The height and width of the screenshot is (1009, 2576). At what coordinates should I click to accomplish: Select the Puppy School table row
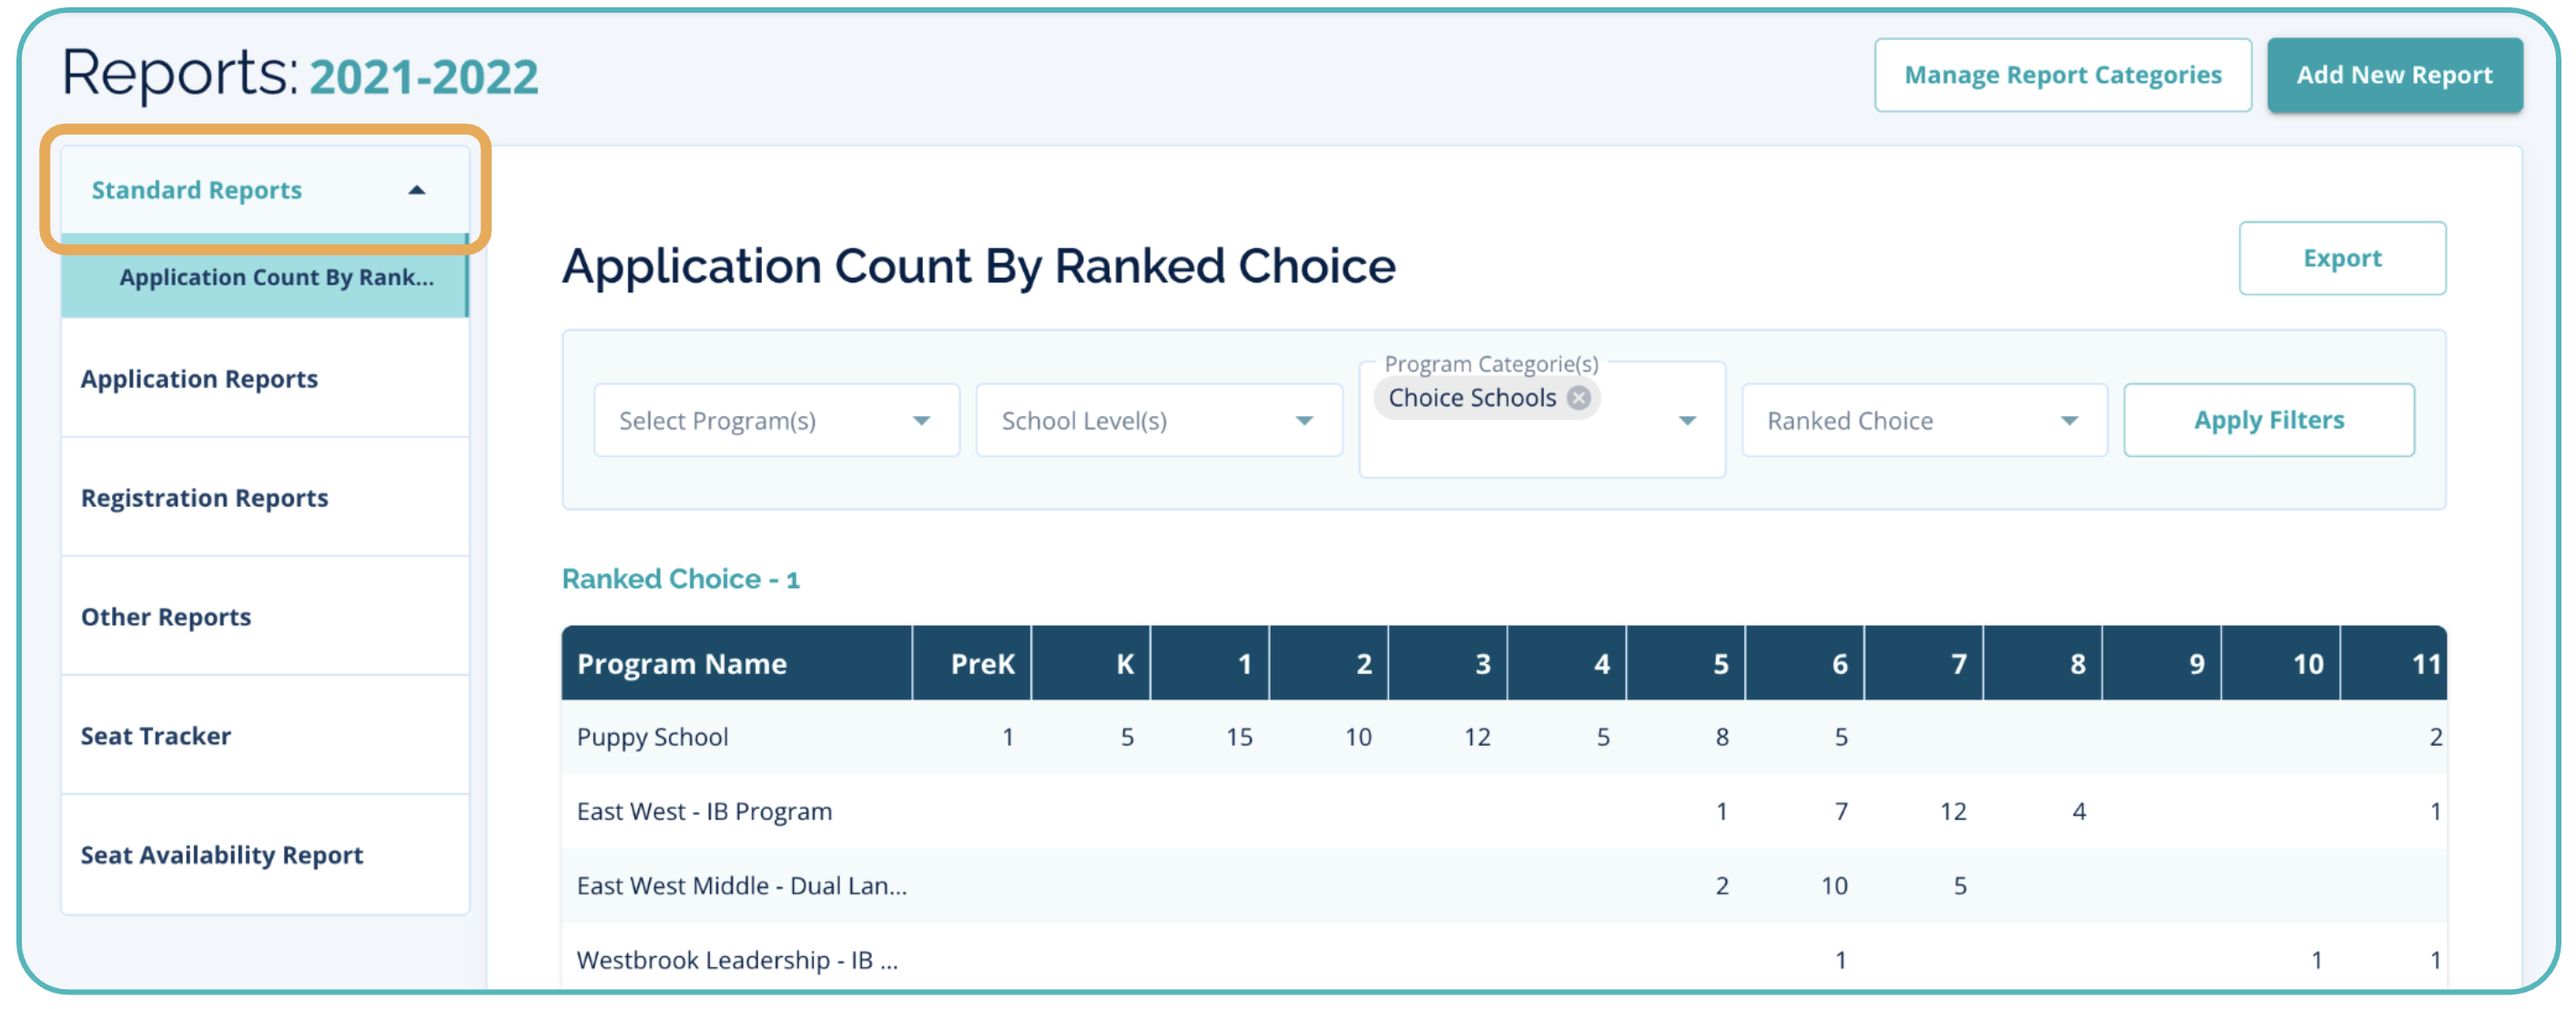point(652,737)
